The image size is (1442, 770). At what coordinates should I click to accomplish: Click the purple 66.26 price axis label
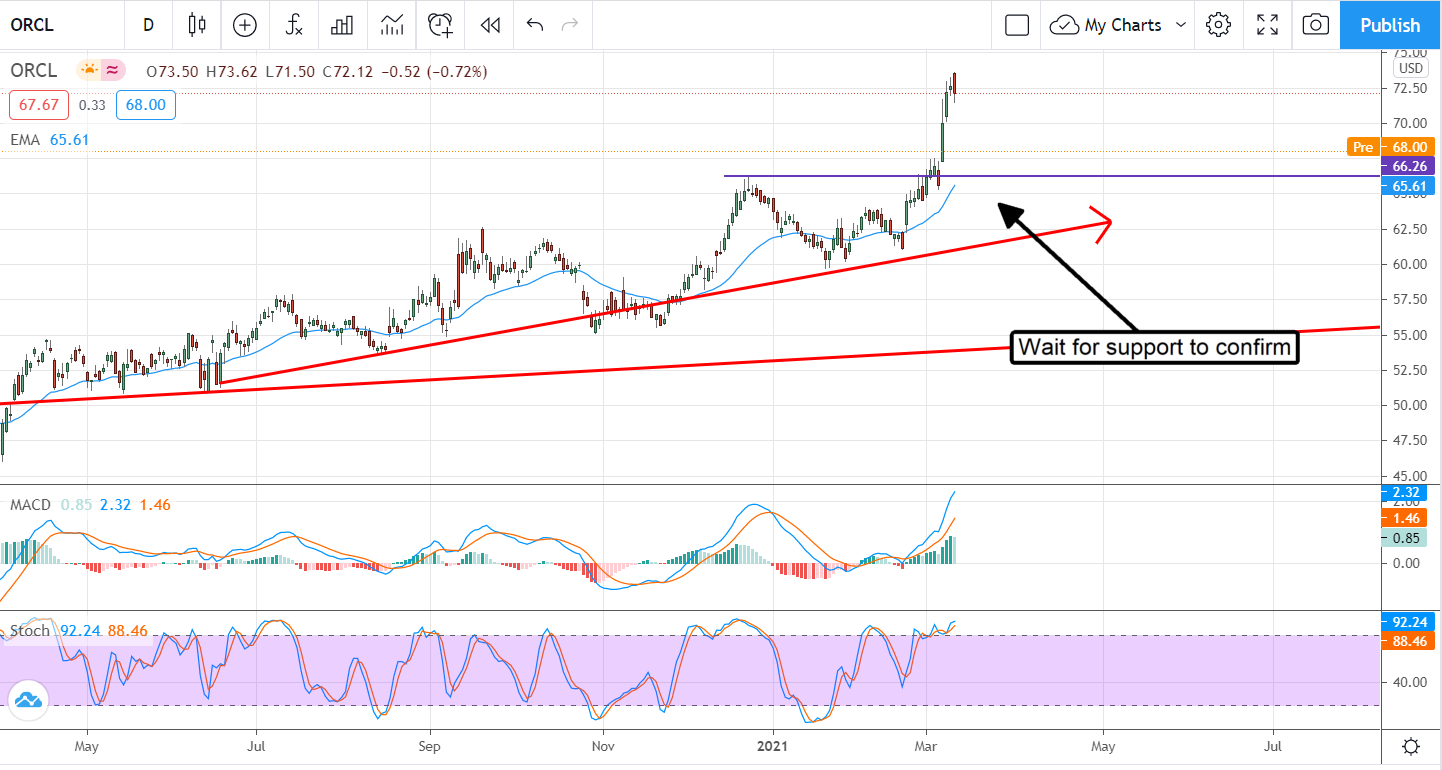click(x=1408, y=166)
